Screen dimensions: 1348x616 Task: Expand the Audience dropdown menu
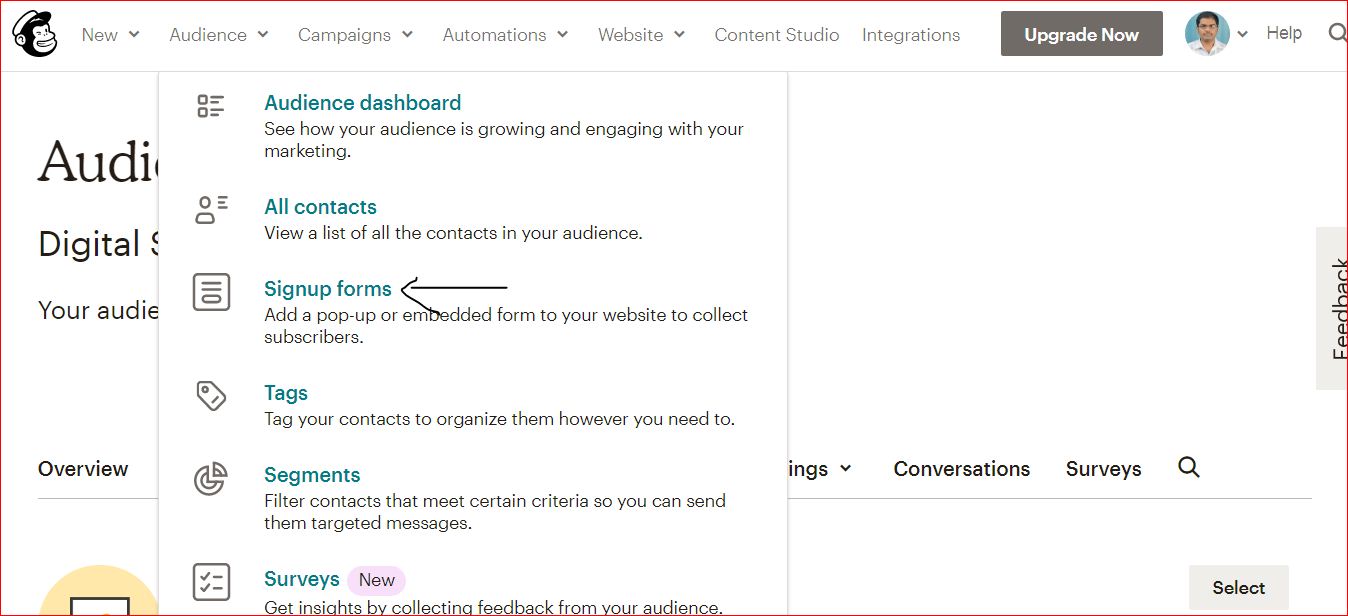(219, 35)
